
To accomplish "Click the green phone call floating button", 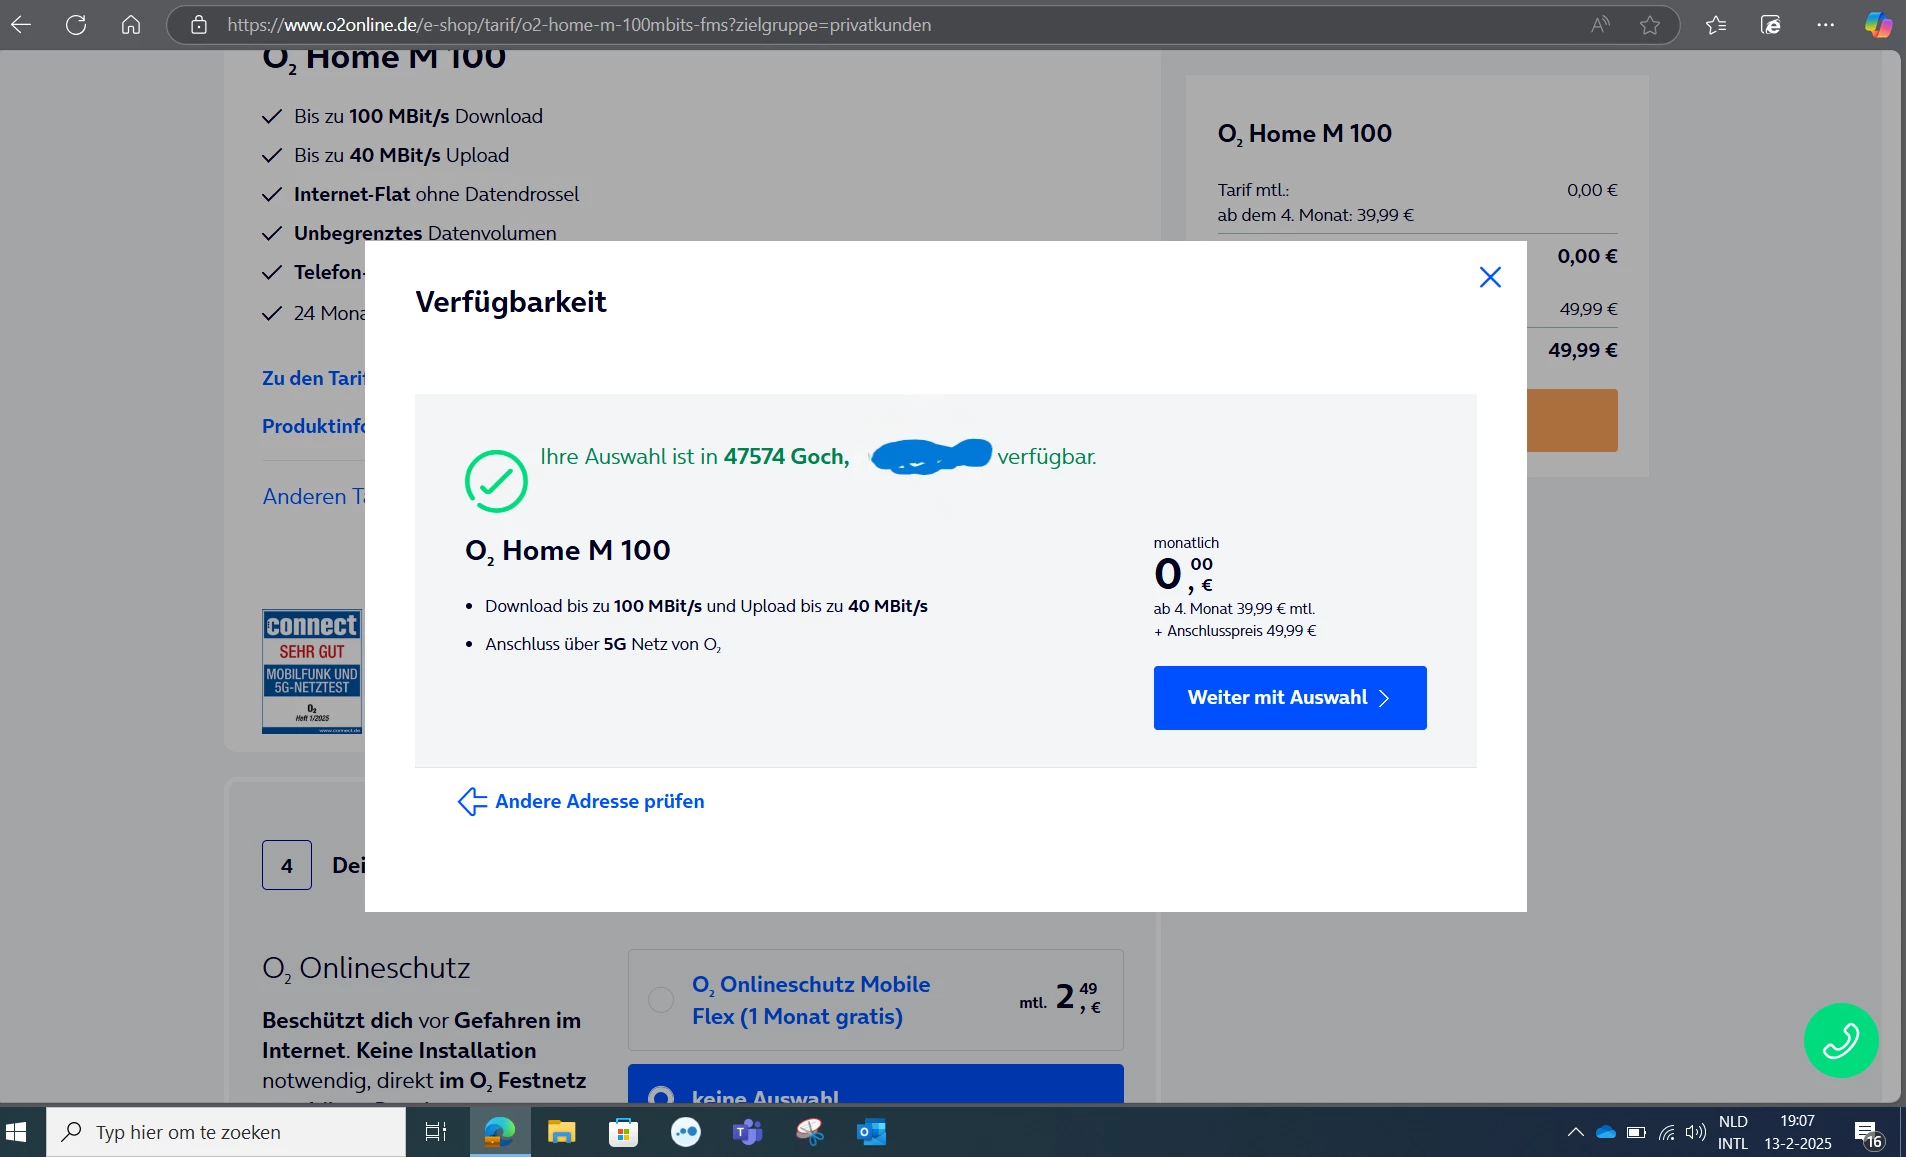I will pyautogui.click(x=1841, y=1040).
